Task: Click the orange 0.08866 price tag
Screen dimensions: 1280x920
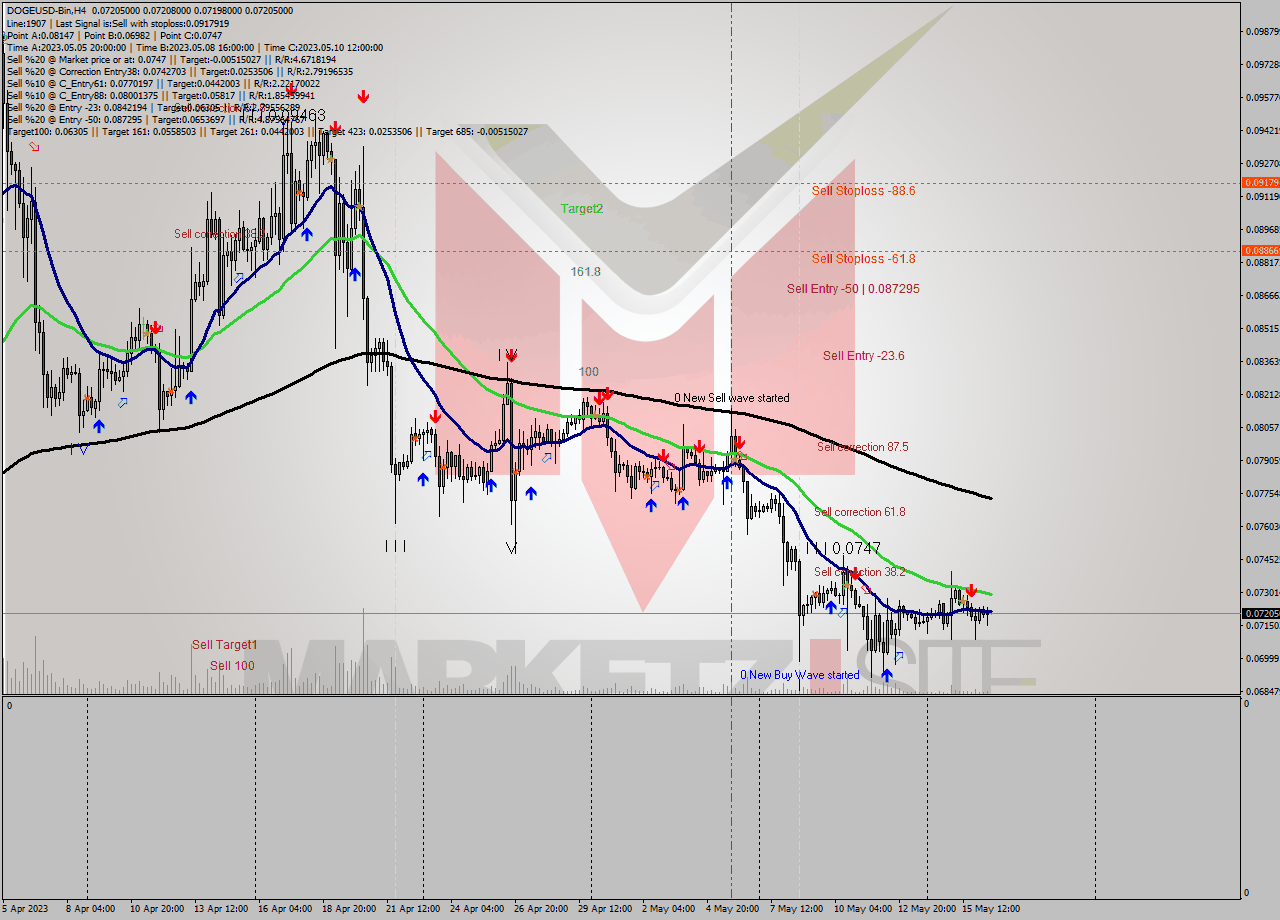Action: [1259, 251]
